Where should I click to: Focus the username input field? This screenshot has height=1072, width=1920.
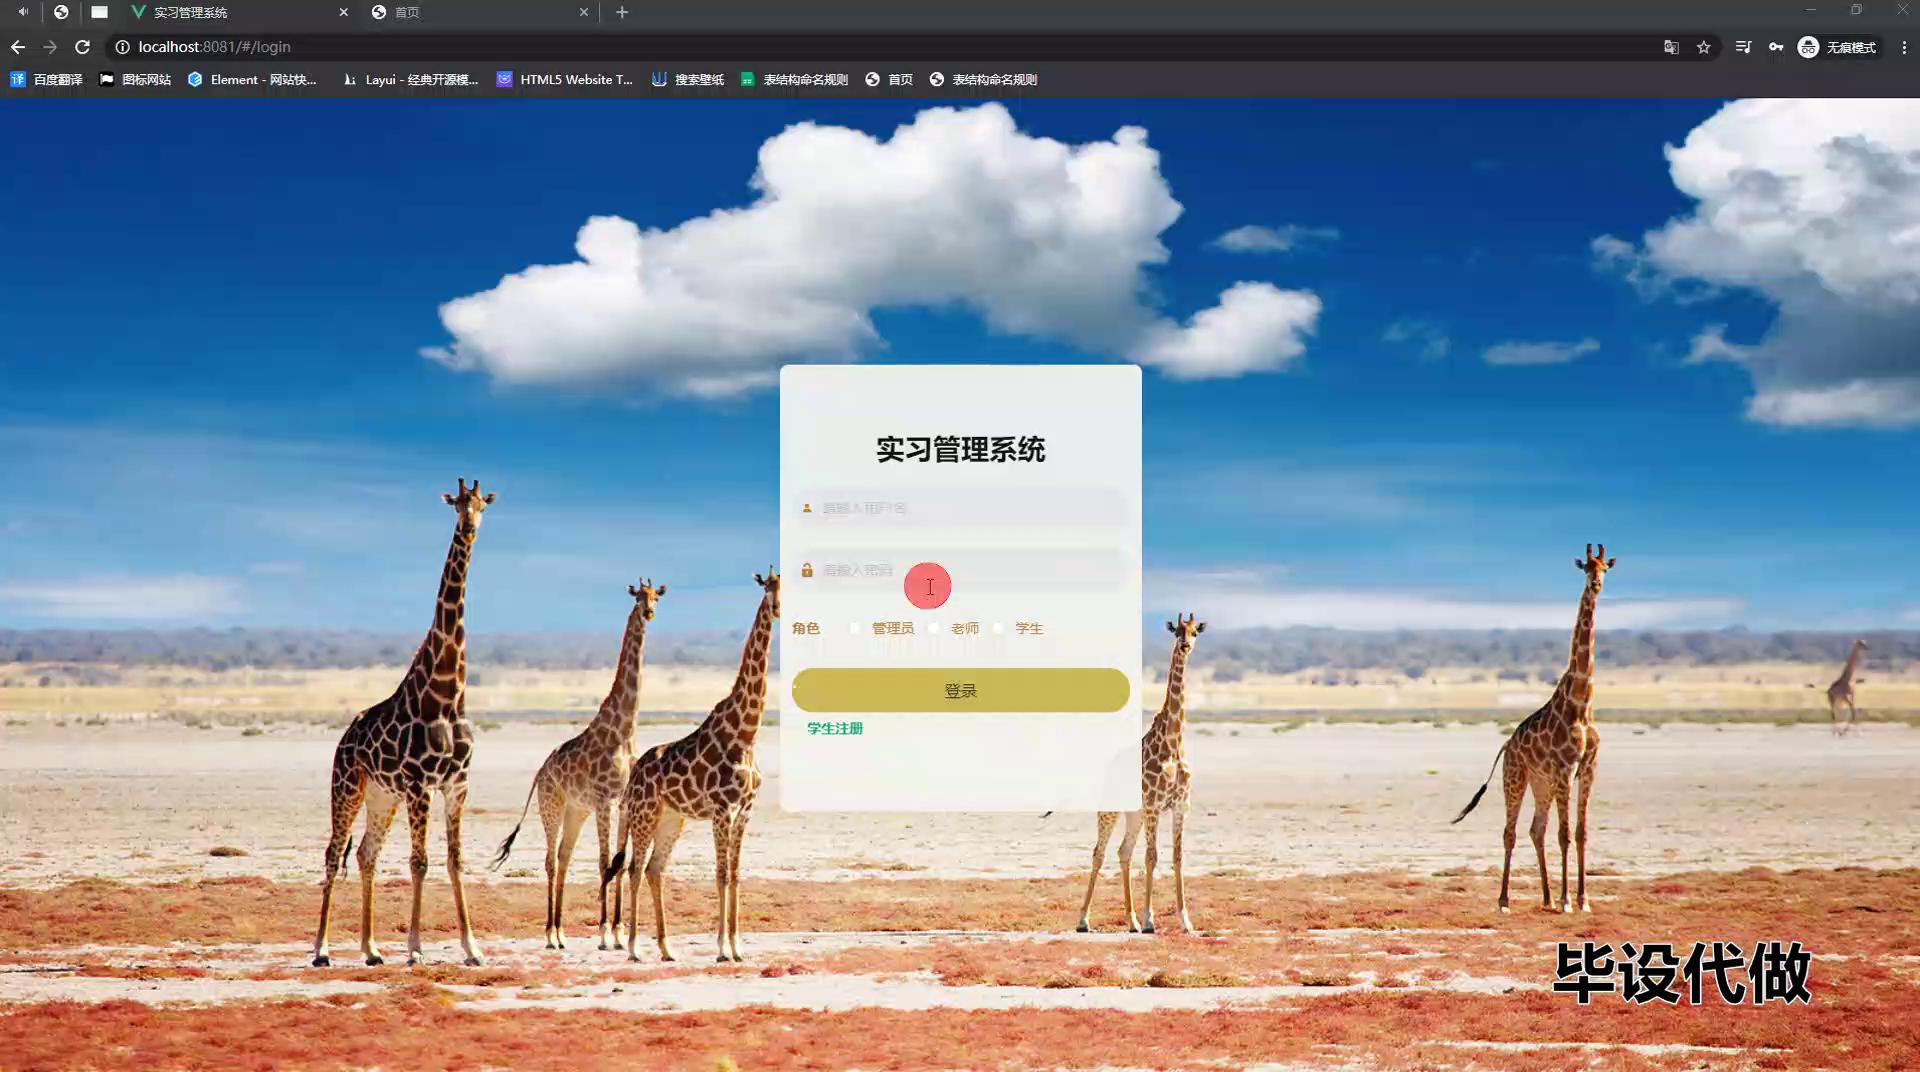point(965,508)
